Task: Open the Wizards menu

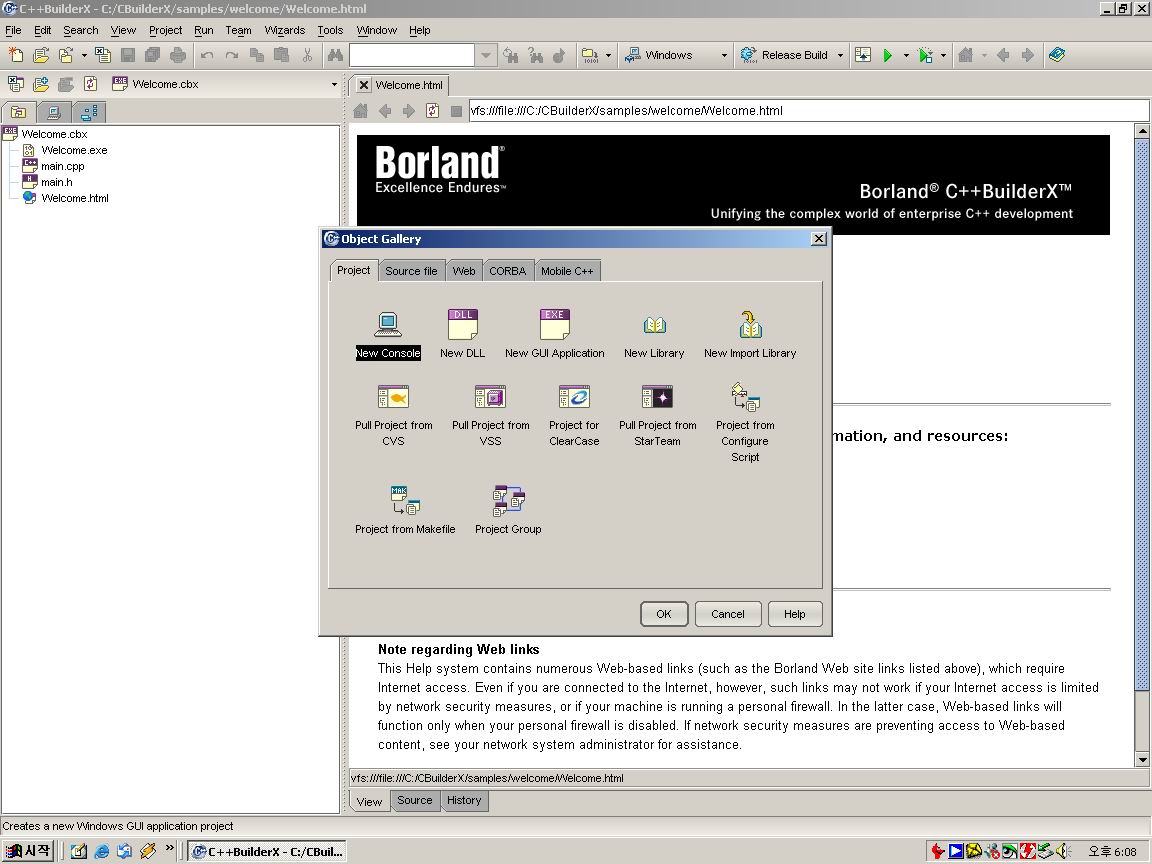Action: tap(284, 30)
